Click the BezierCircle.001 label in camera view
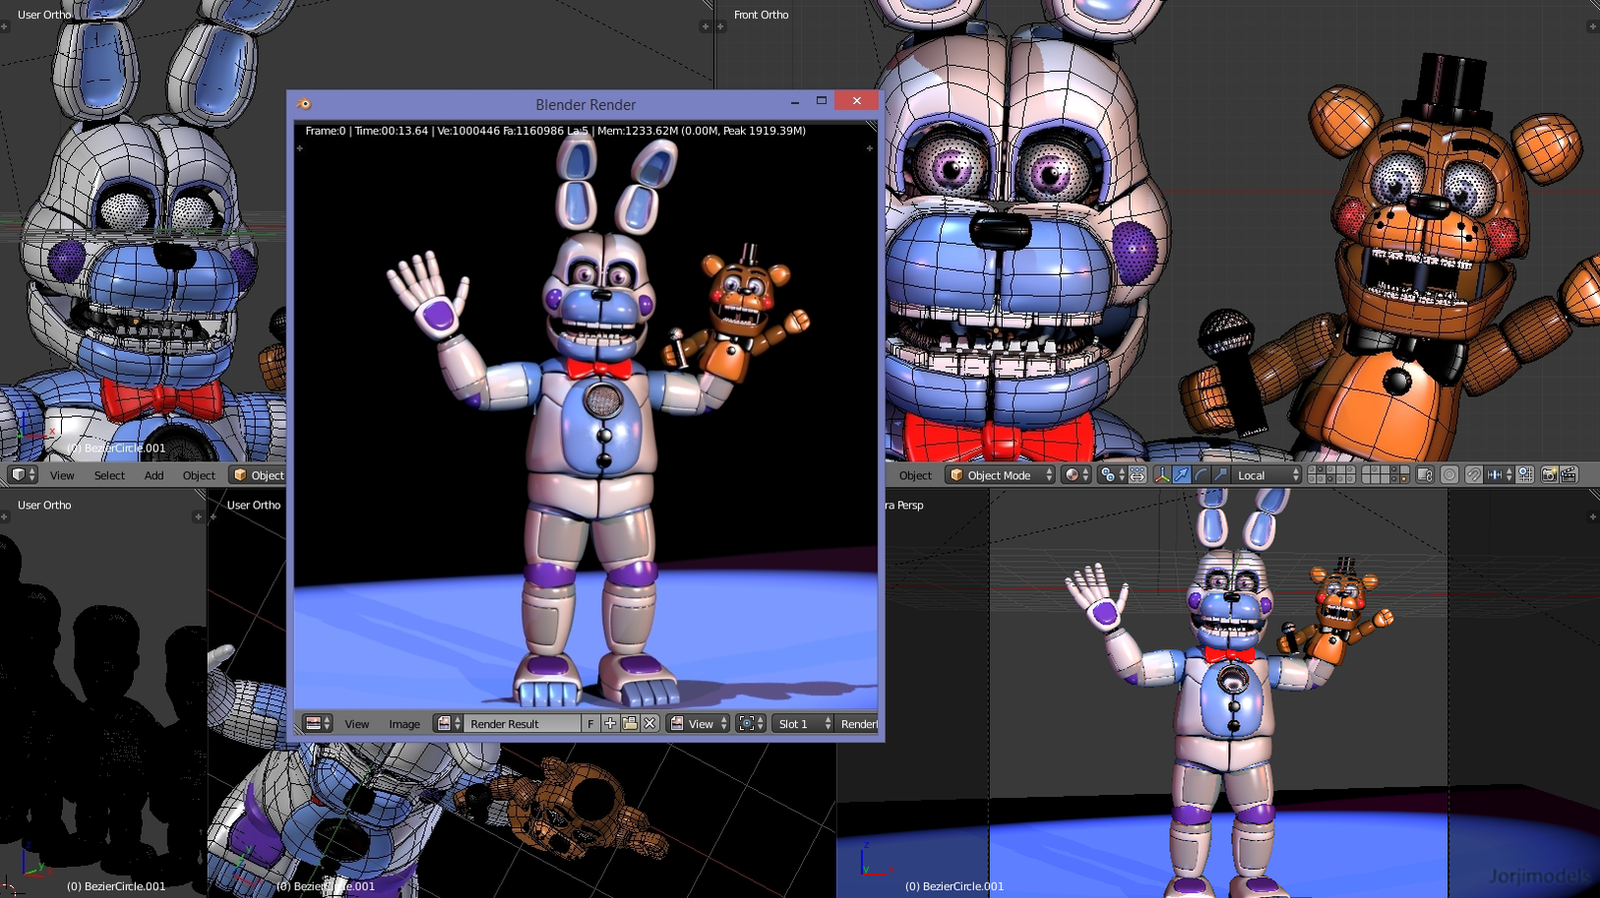Viewport: 1600px width, 898px height. pos(954,886)
